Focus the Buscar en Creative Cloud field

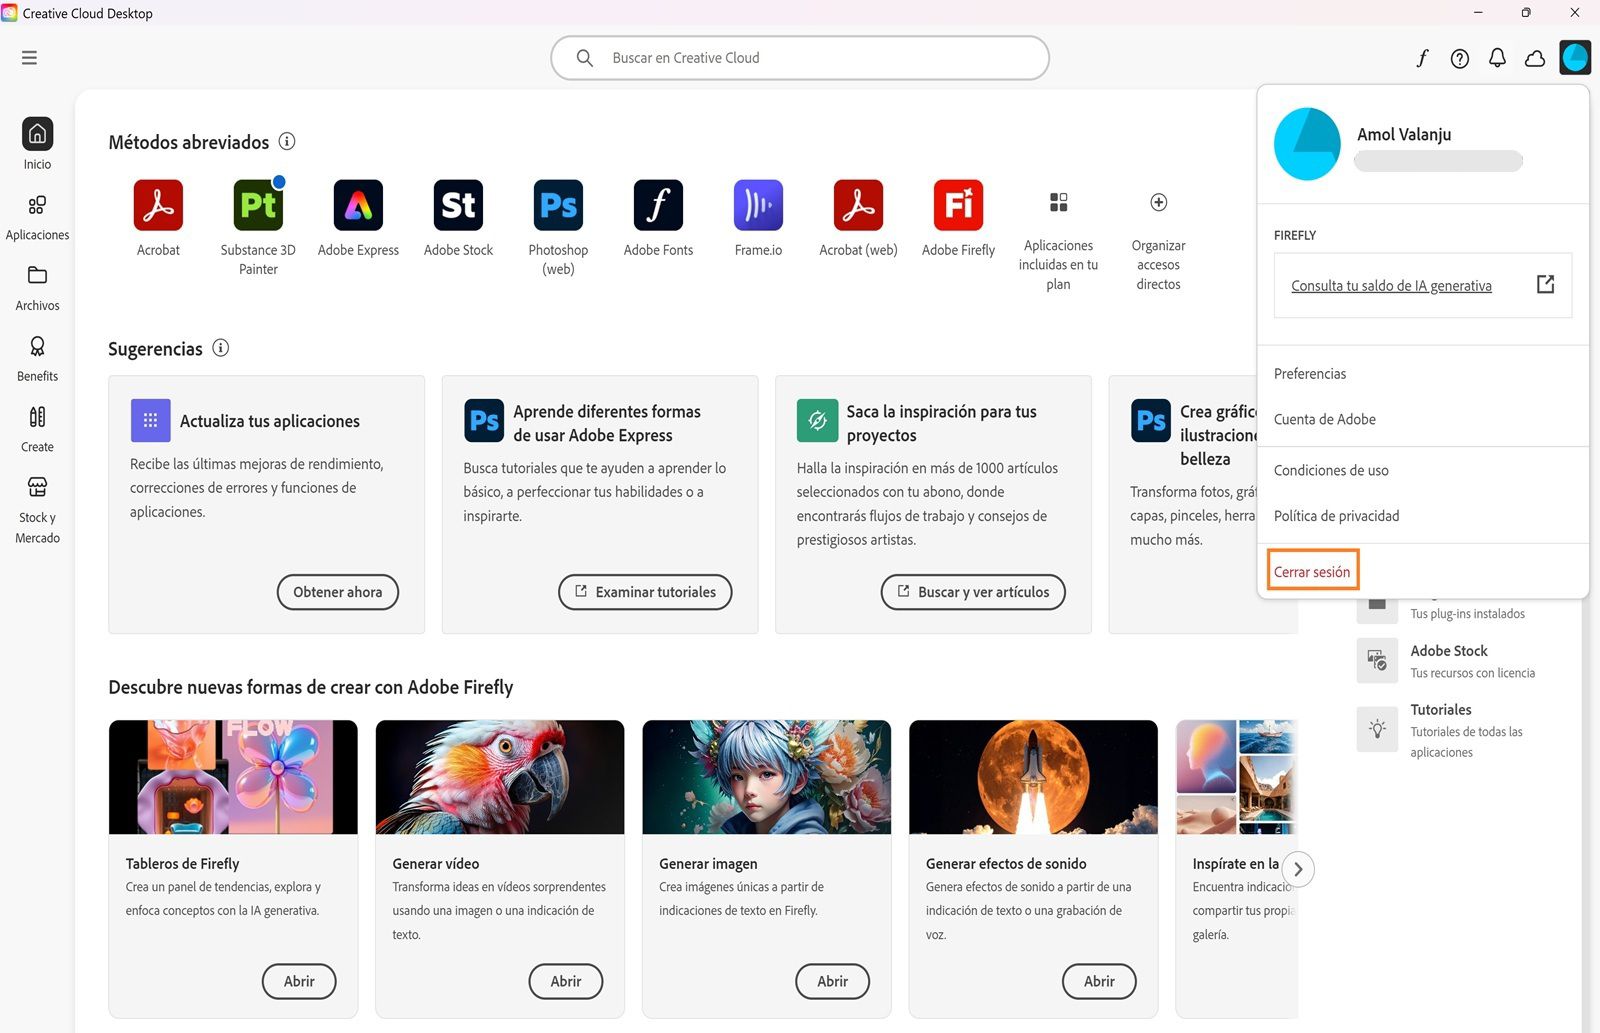click(800, 58)
